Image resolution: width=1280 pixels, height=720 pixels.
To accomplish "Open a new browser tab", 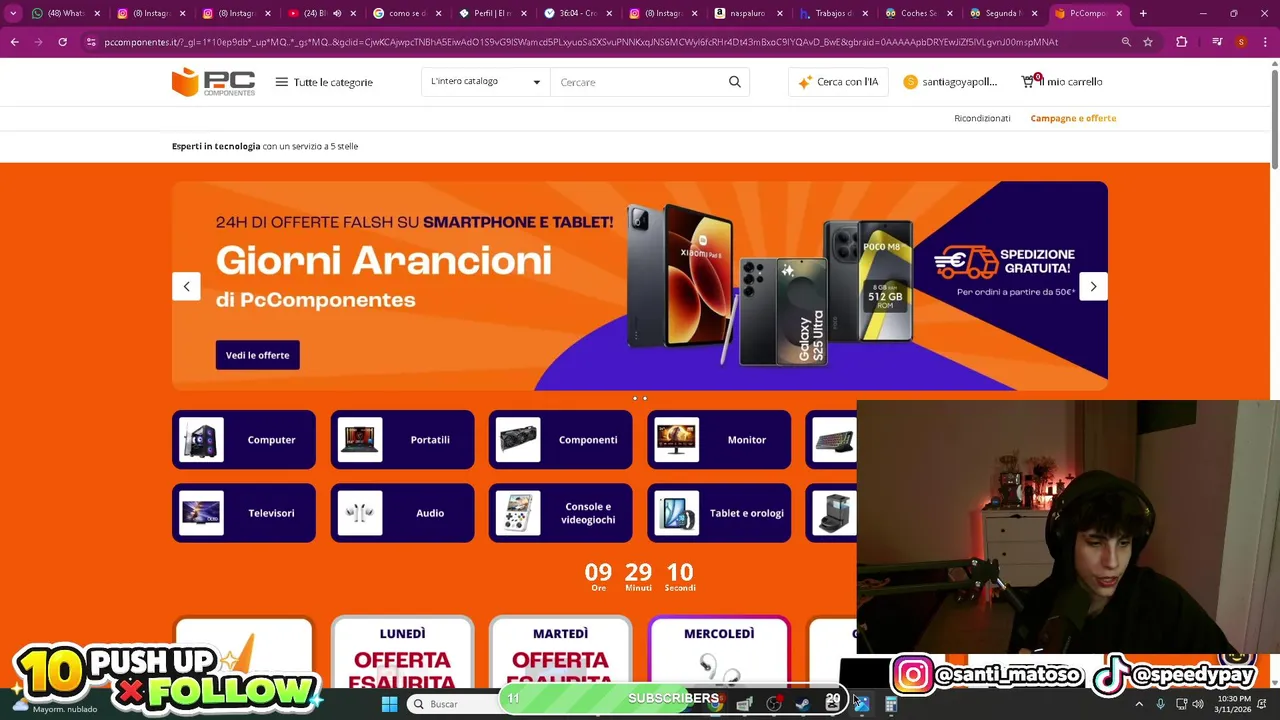I will point(1143,13).
